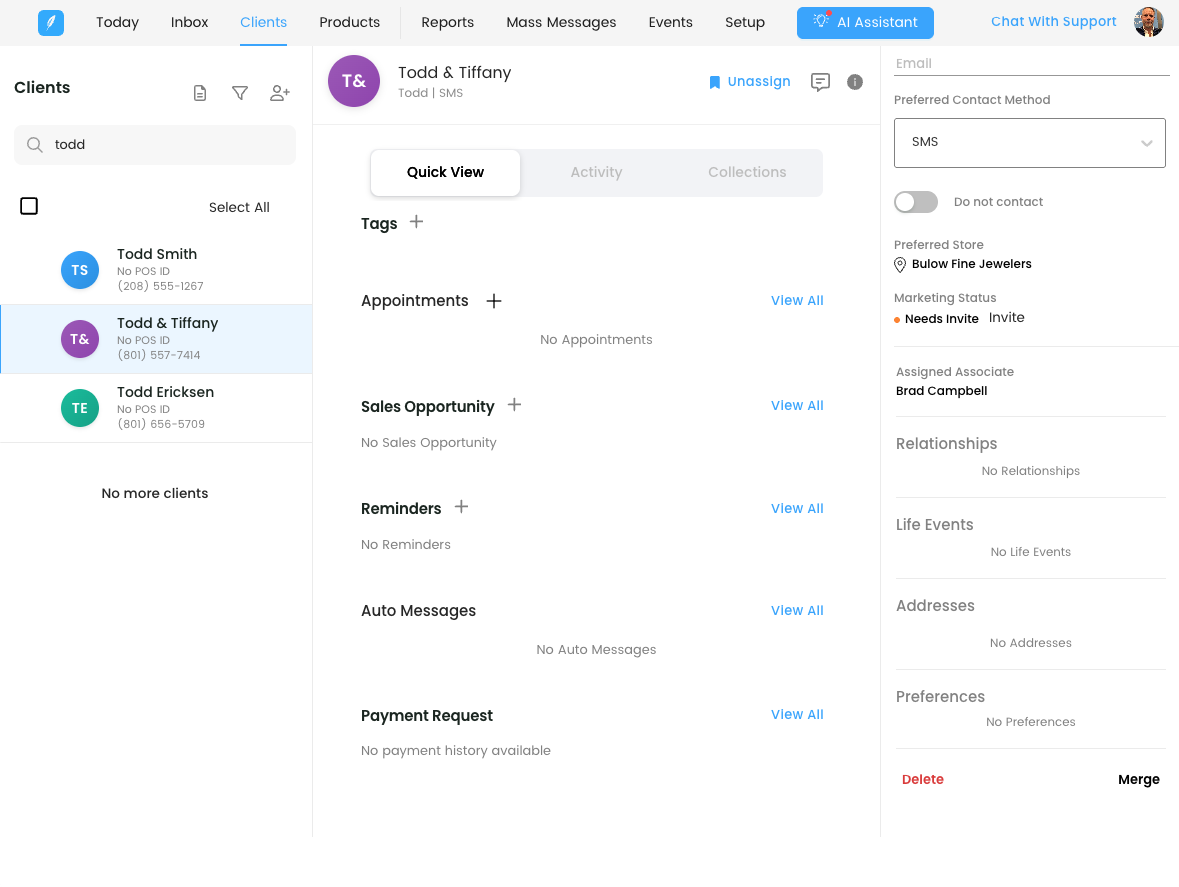Select the Todd Smith client row
Image resolution: width=1179 pixels, height=887 pixels.
tap(156, 270)
